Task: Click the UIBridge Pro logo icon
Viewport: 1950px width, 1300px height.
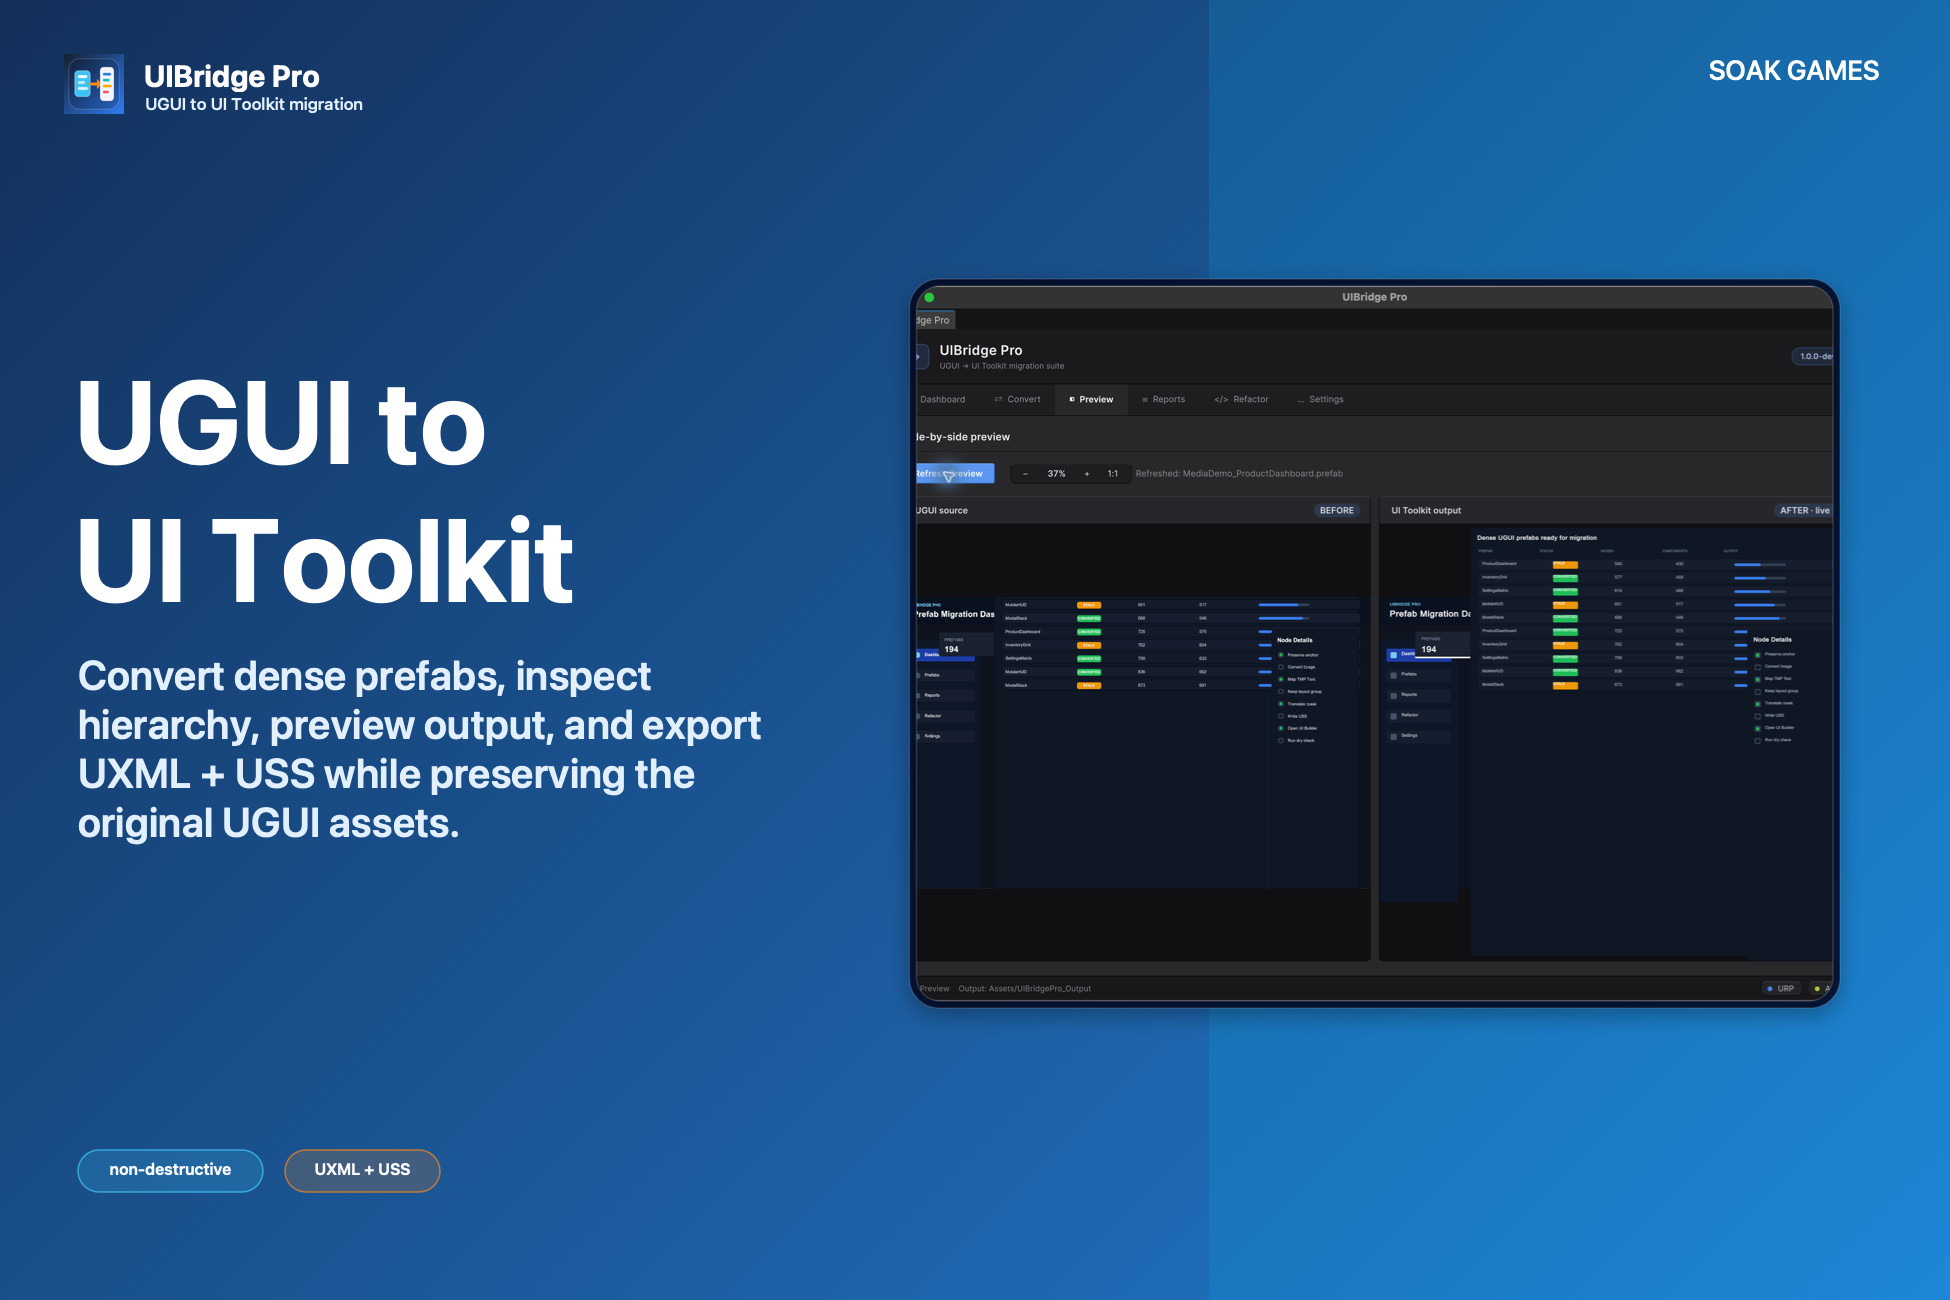Action: click(94, 84)
